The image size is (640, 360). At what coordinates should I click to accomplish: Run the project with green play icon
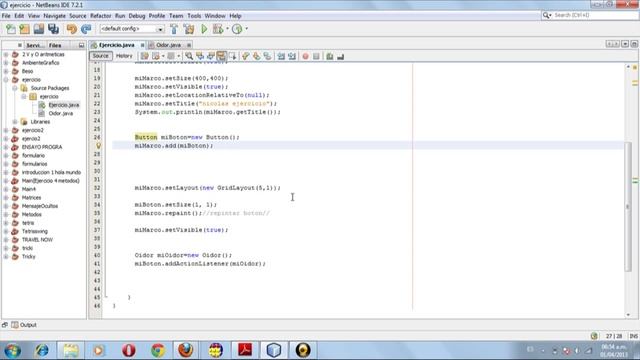[x=204, y=29]
